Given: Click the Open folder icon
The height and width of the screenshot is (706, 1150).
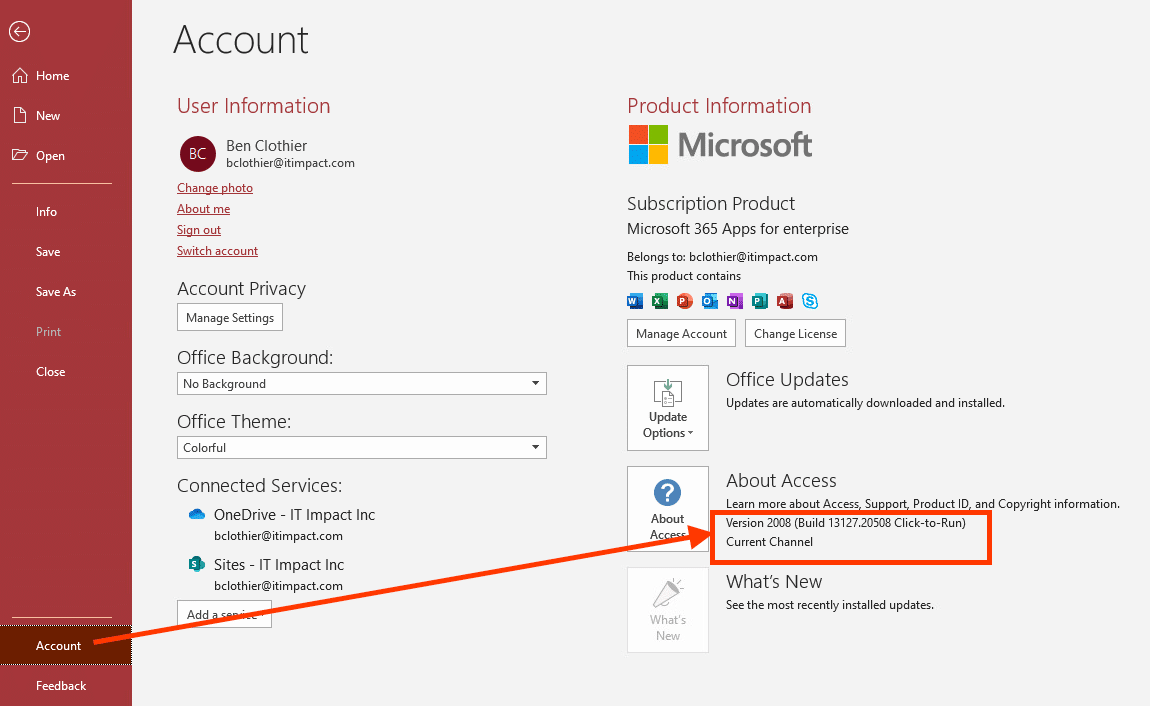Looking at the screenshot, I should 20,155.
